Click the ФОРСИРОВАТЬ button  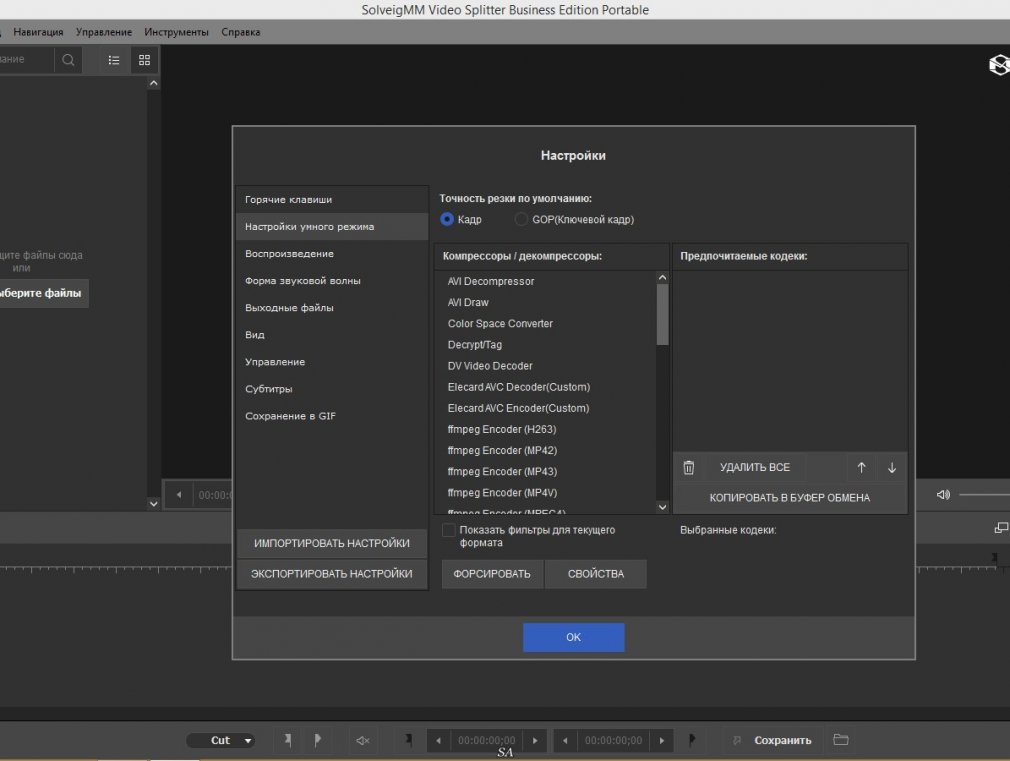point(492,573)
